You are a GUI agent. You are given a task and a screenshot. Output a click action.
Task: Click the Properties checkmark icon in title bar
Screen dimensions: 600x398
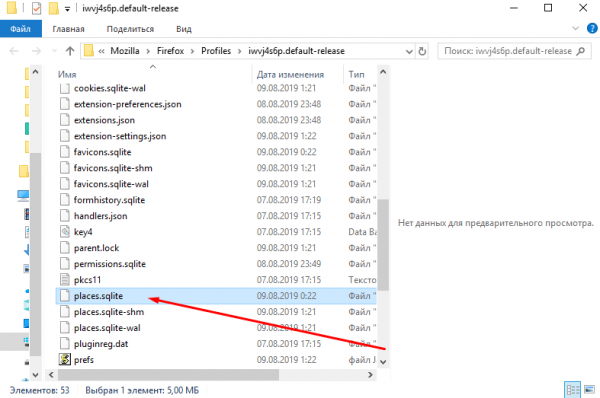pos(36,8)
